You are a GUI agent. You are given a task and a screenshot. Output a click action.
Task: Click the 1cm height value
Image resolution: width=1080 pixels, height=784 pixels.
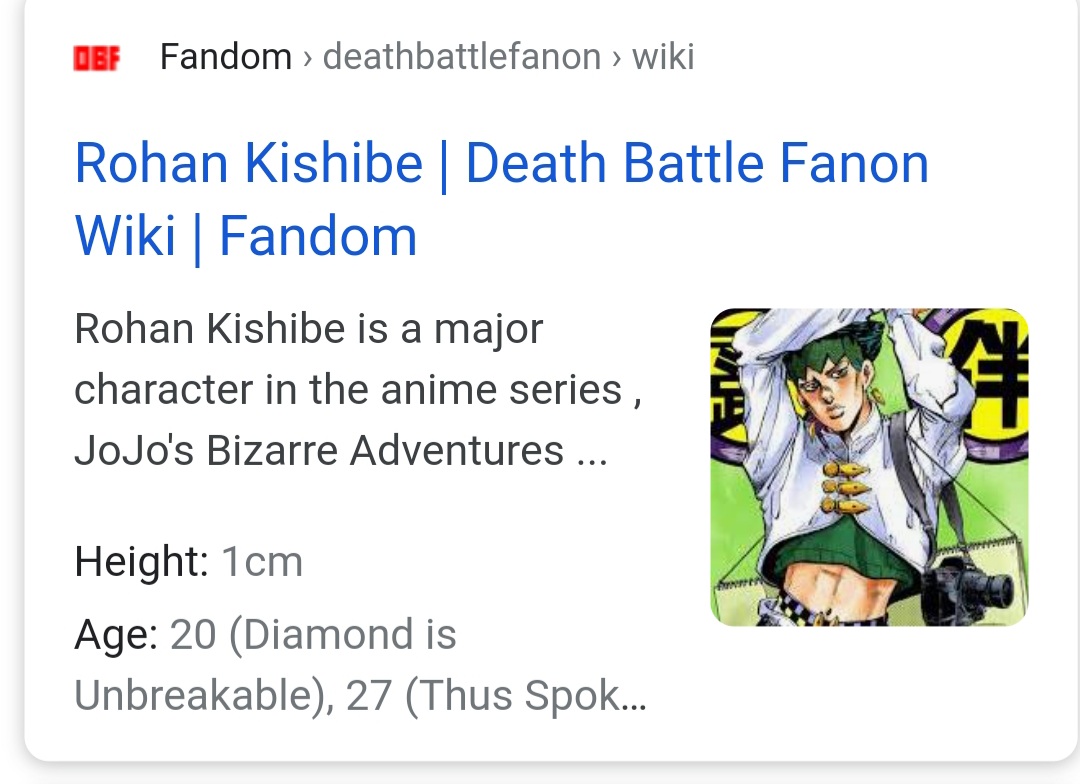point(261,562)
